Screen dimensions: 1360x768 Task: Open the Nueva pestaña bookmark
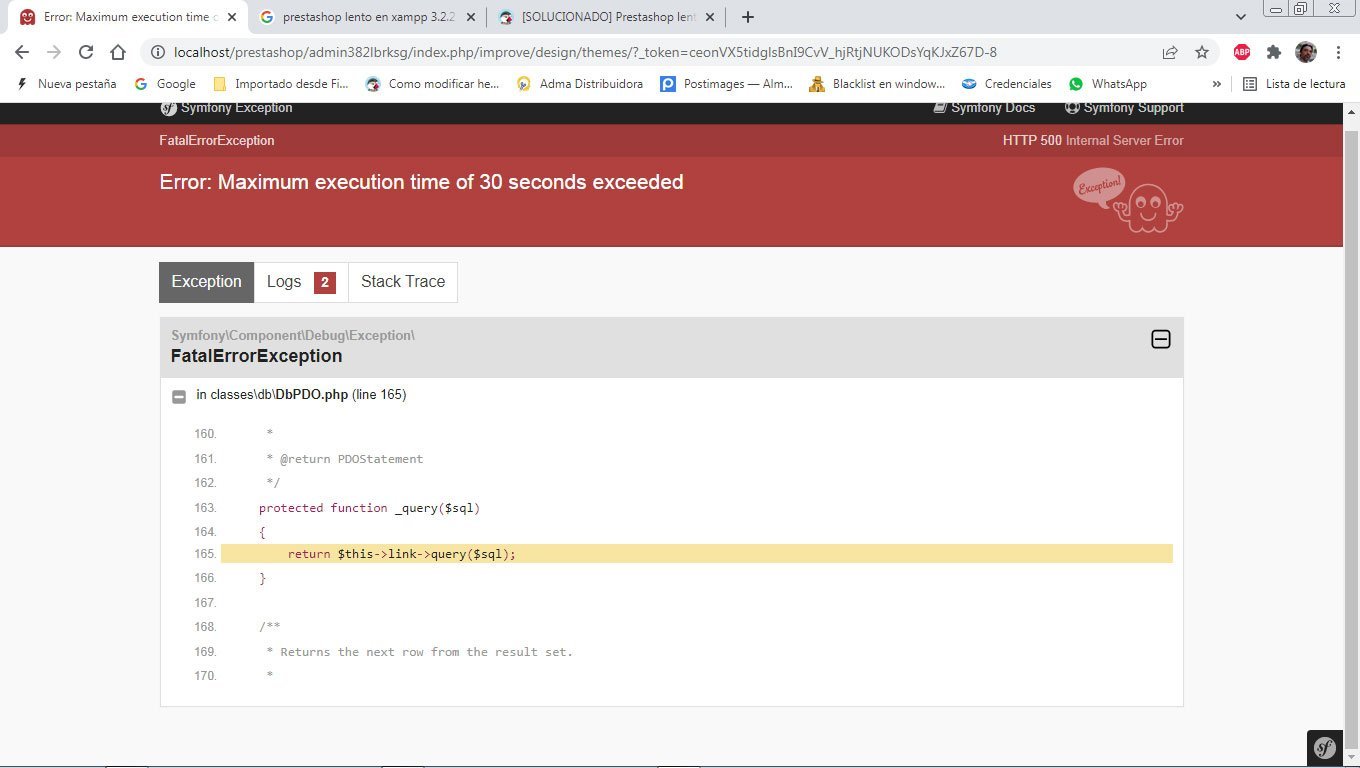(66, 84)
